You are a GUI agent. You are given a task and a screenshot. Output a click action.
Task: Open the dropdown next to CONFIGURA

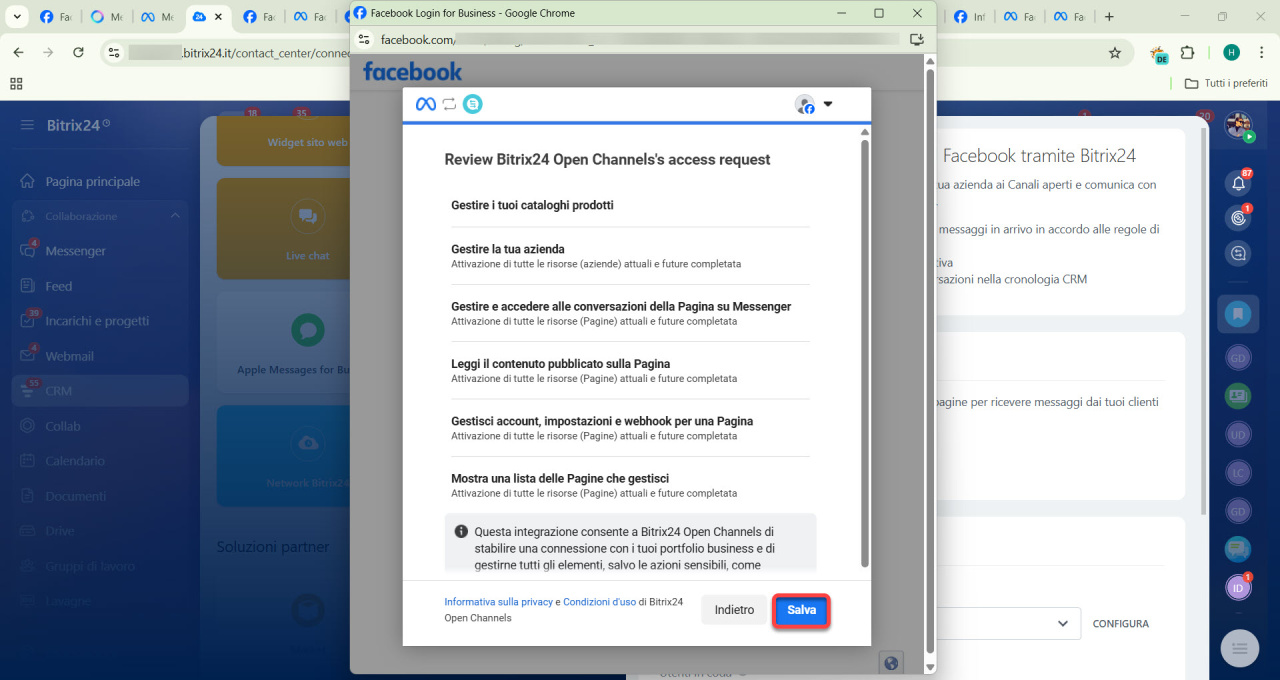click(1062, 623)
